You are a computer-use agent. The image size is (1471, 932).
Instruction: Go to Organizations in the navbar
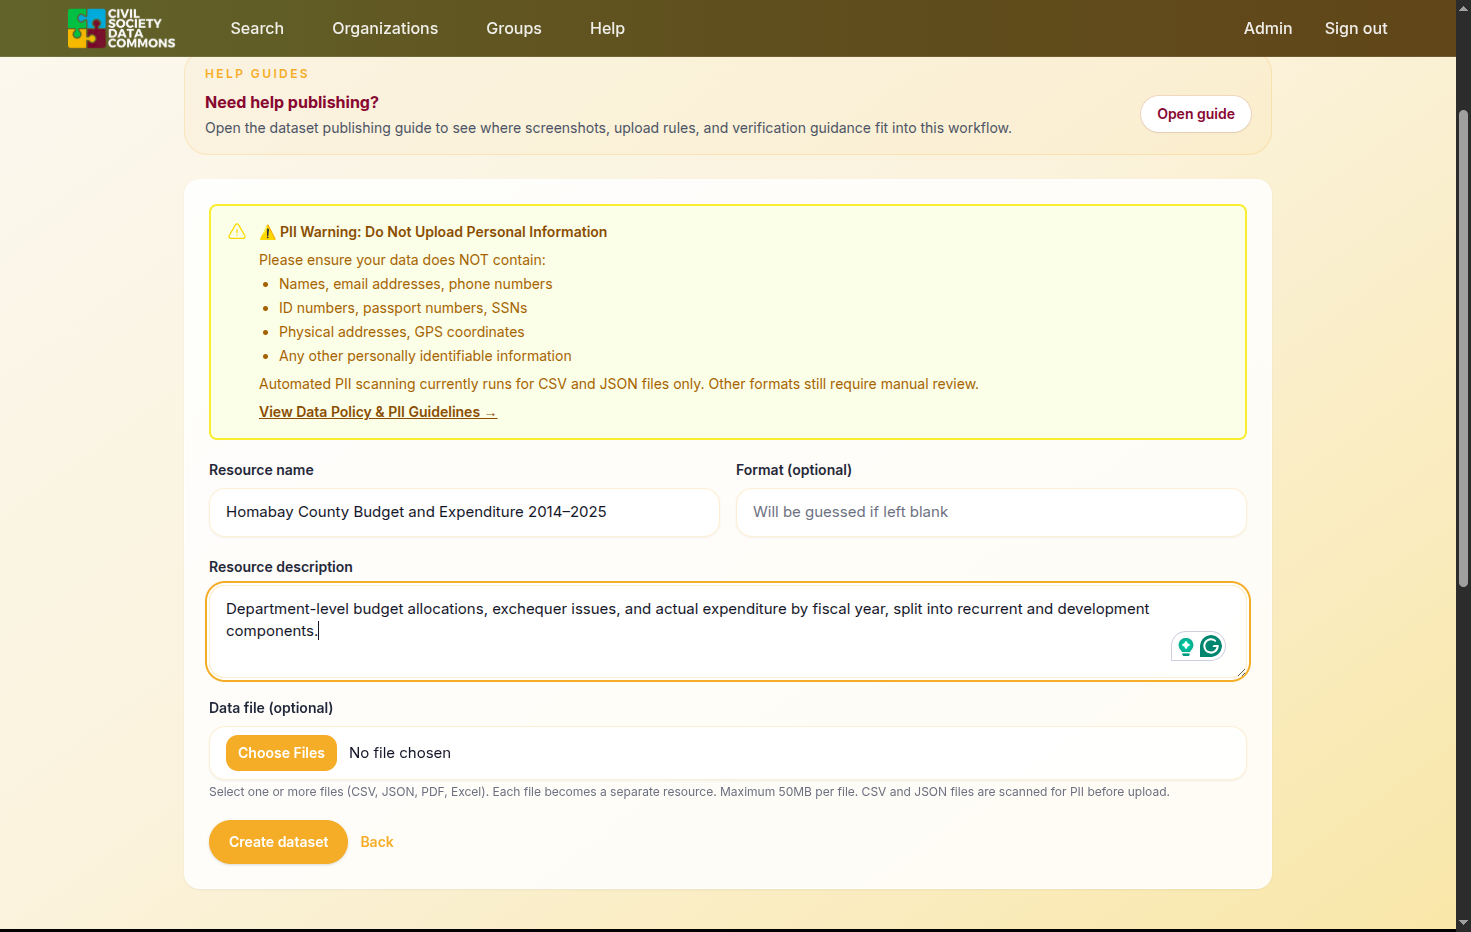click(385, 28)
